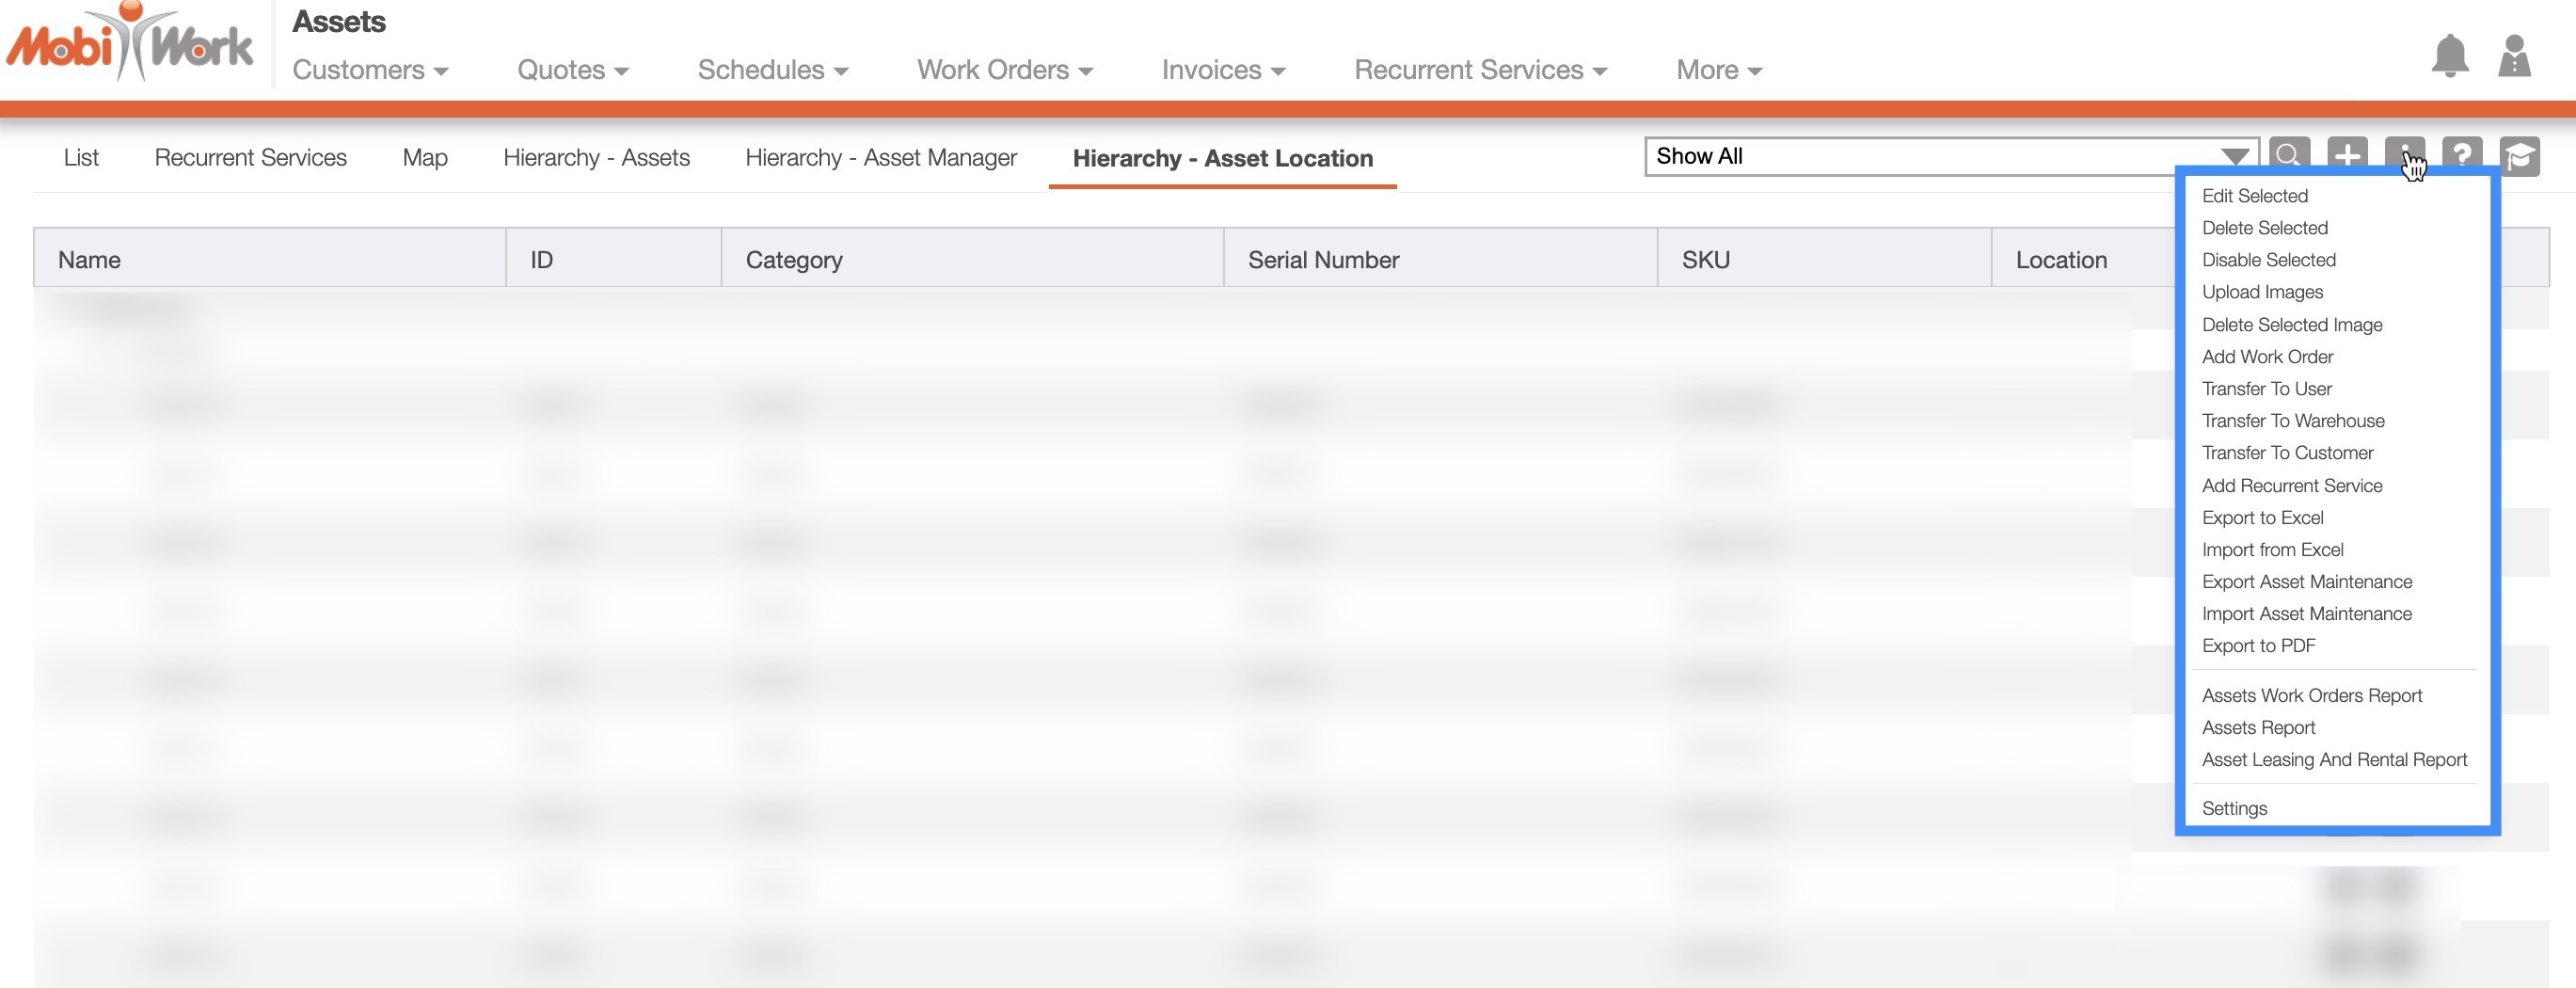Select Export to Excel from menu

pyautogui.click(x=2262, y=518)
